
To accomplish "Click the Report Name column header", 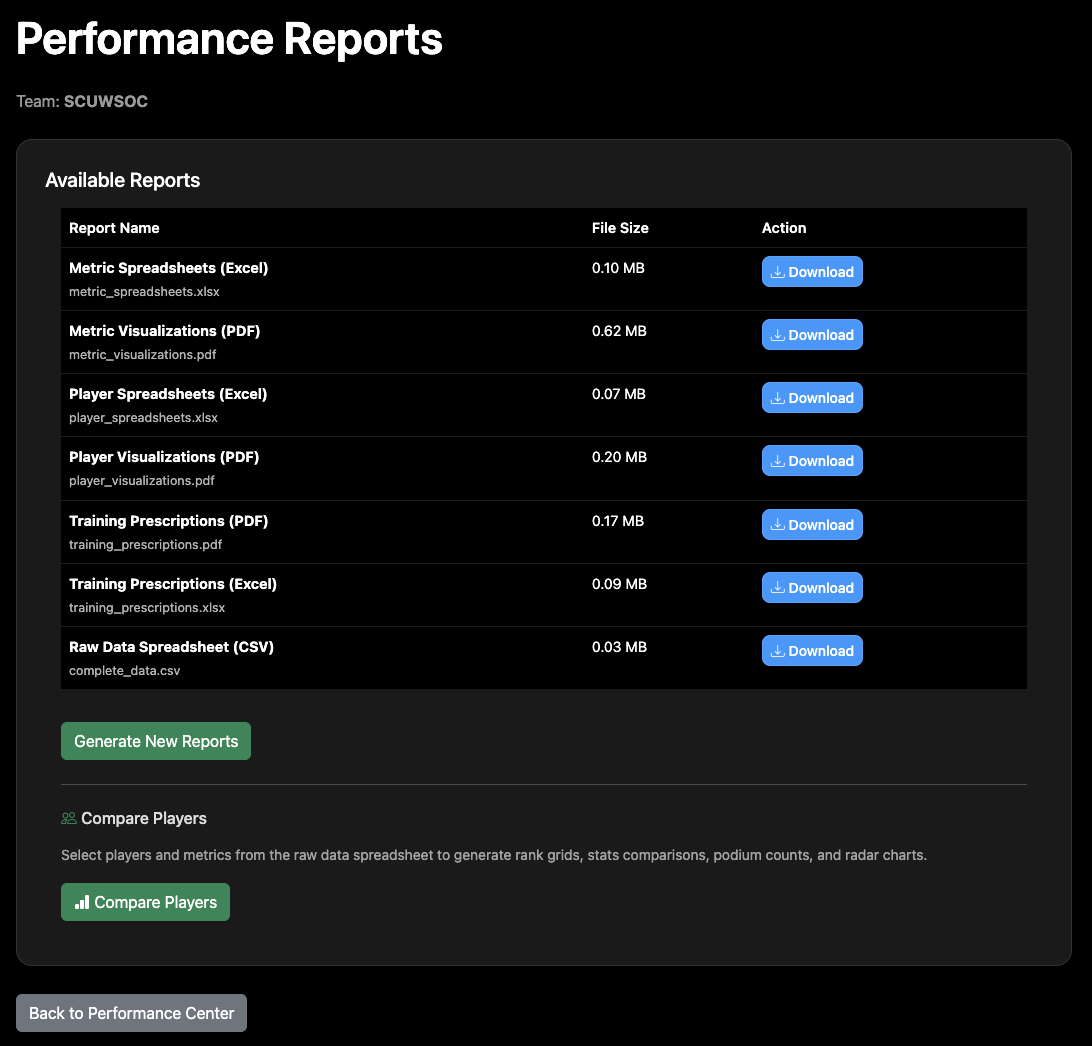I will click(x=114, y=228).
